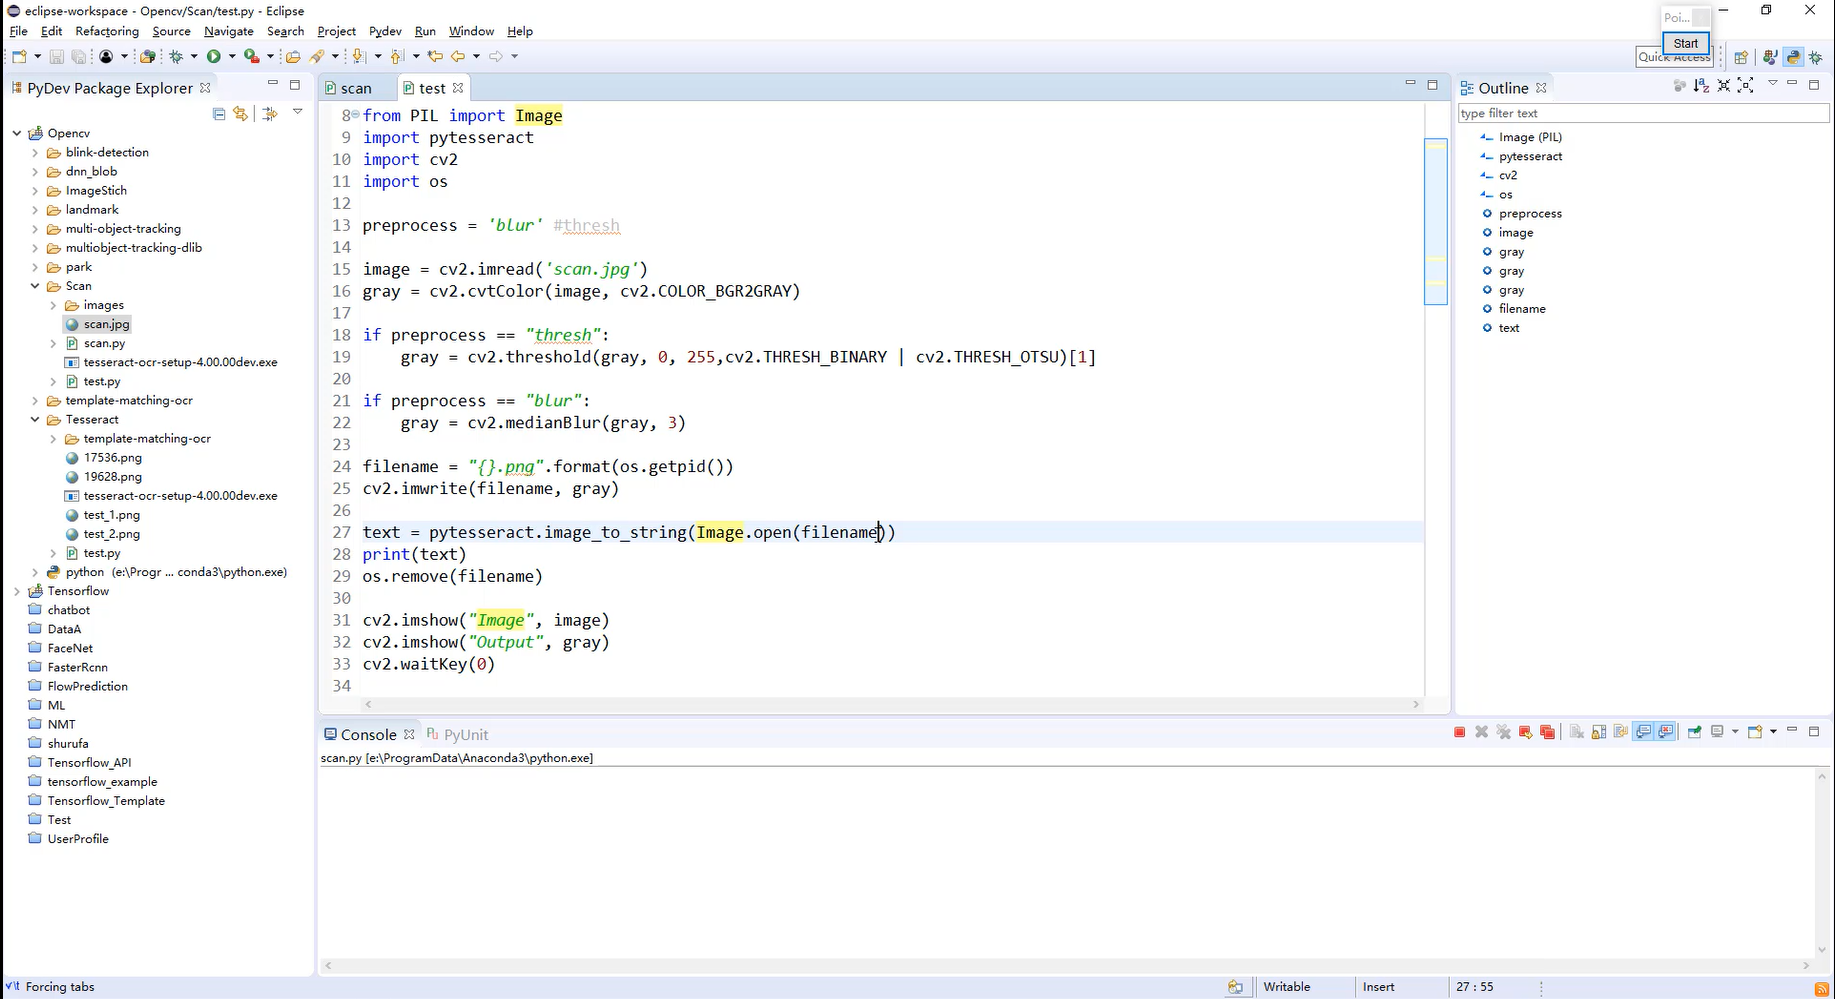Screen dimensions: 1835x999
Task: Click the Back navigation arrow
Action: [x=457, y=56]
